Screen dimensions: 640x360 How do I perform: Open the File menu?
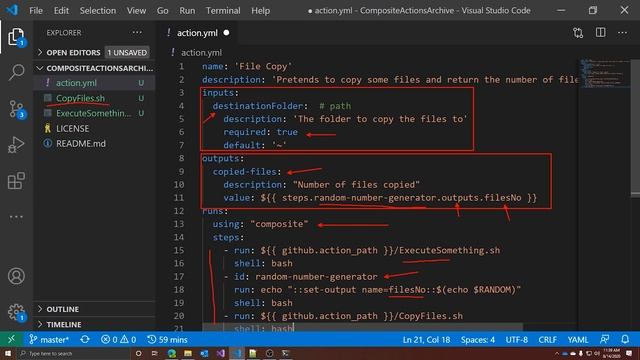point(36,11)
